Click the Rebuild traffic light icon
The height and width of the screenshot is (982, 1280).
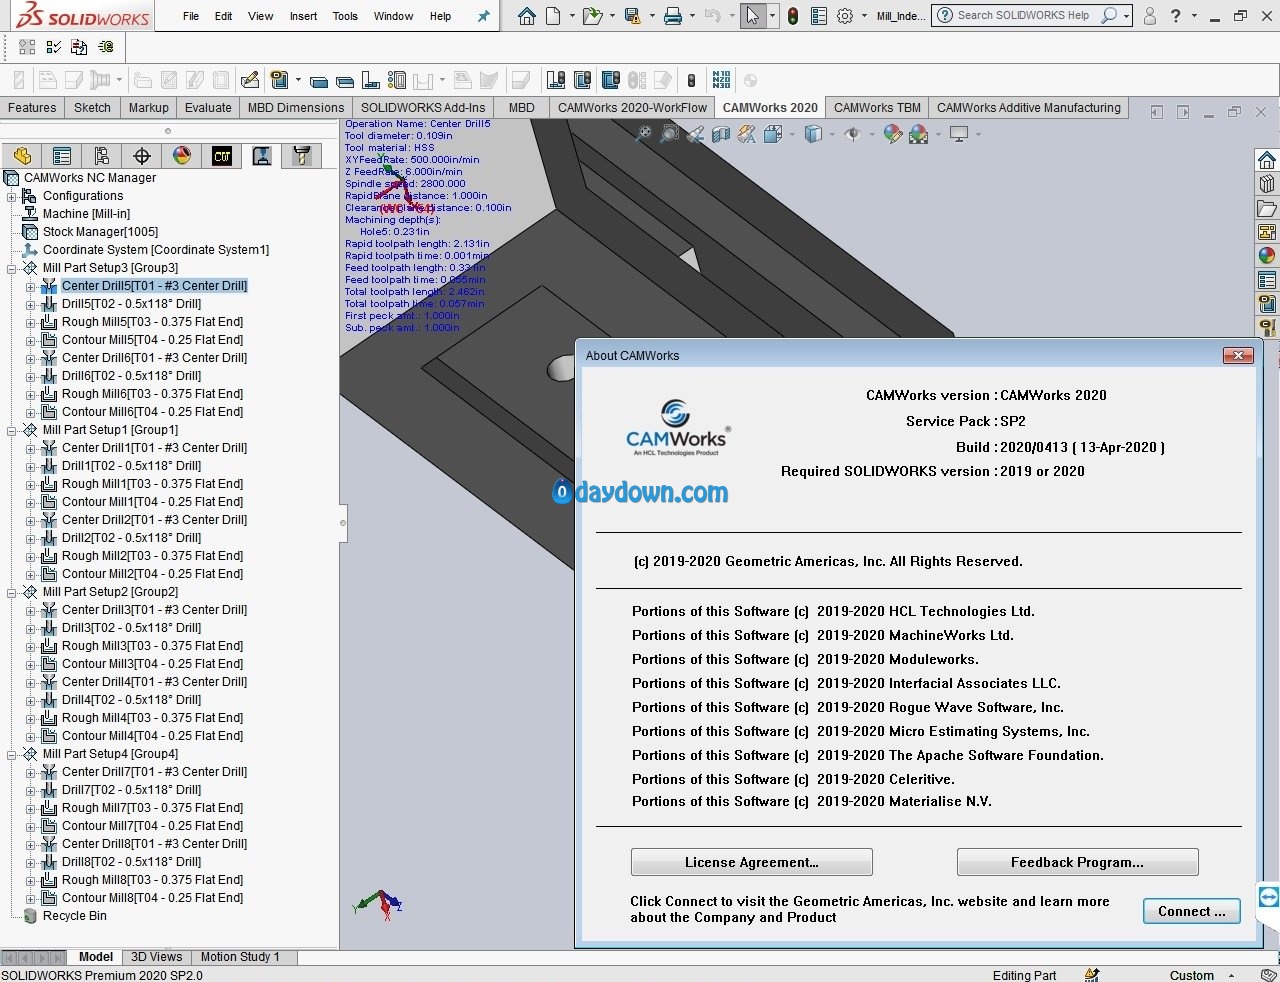coord(792,16)
